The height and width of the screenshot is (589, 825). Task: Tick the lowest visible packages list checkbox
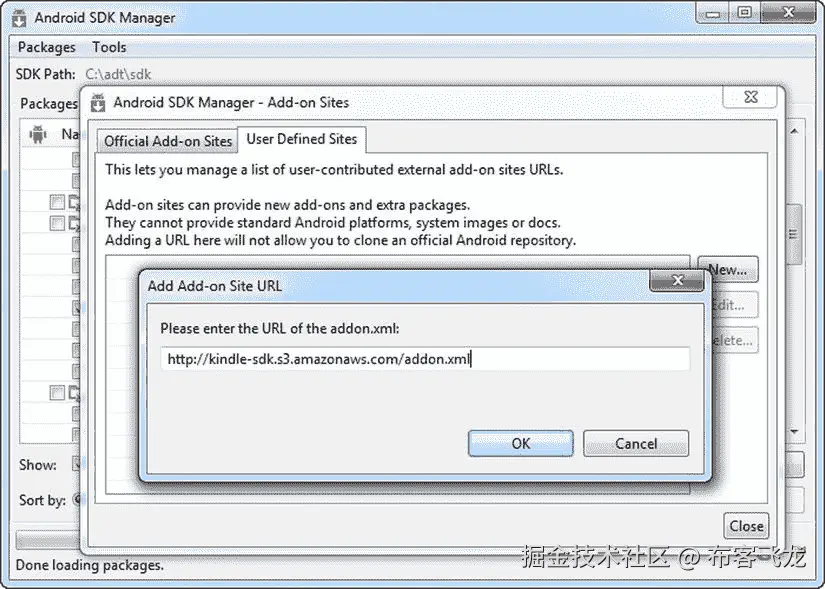pos(58,393)
